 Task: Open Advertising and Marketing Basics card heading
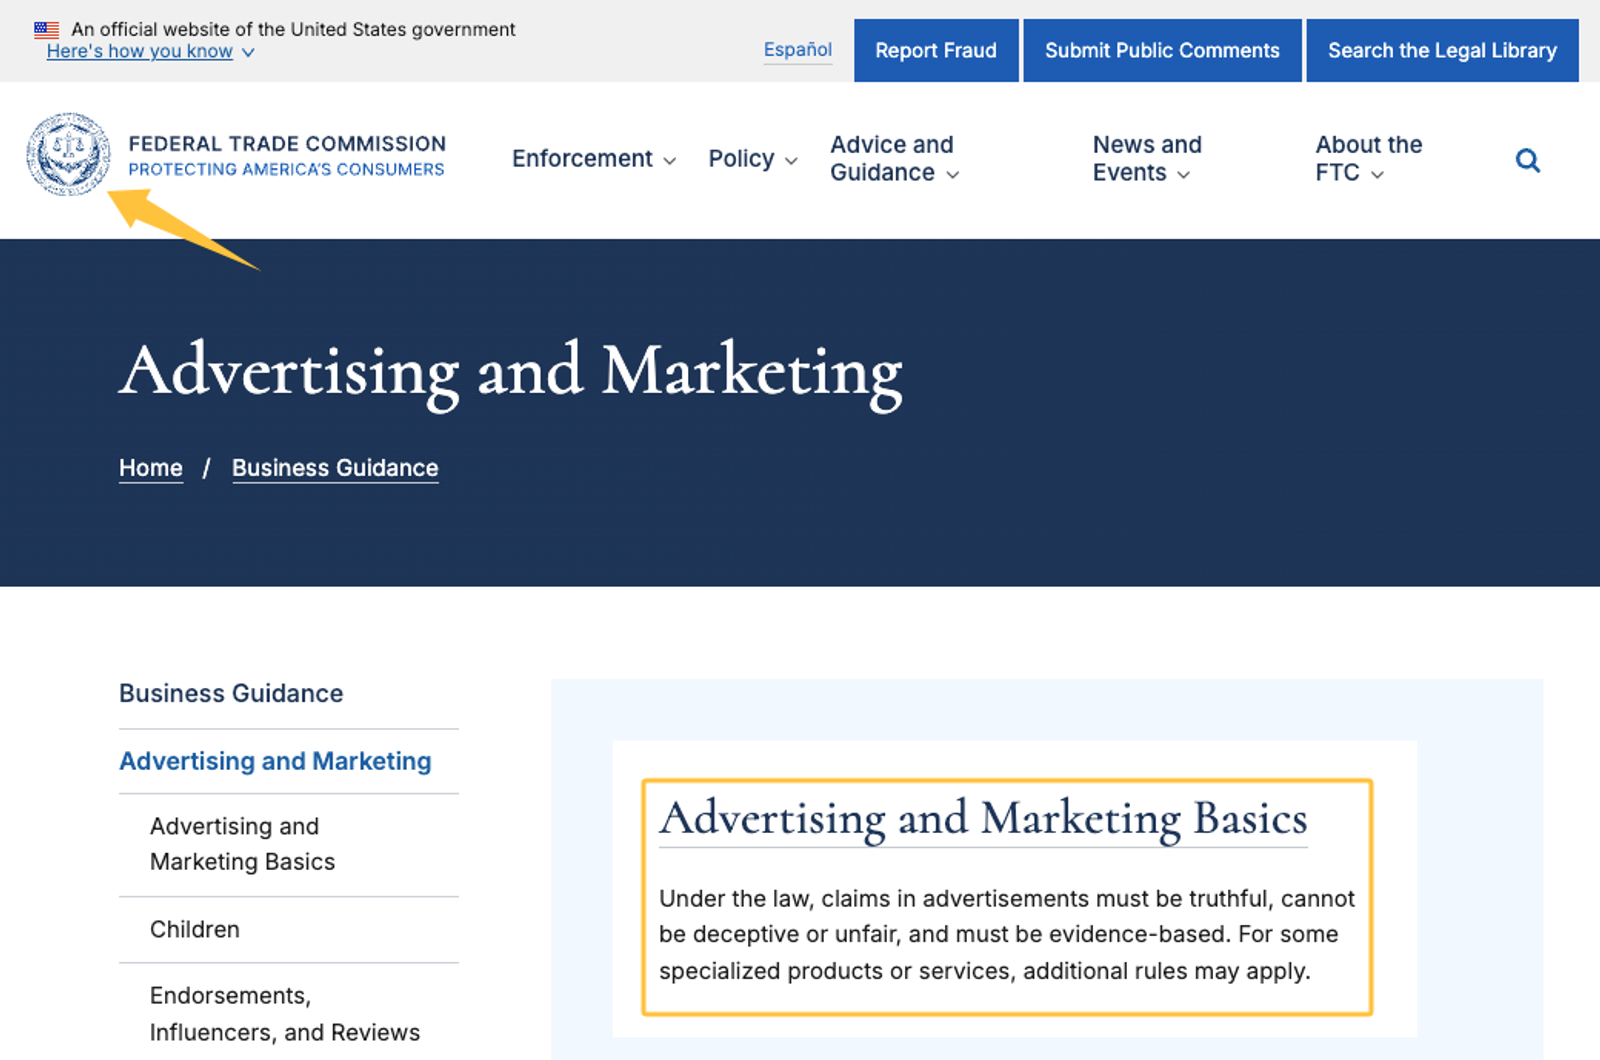(983, 818)
